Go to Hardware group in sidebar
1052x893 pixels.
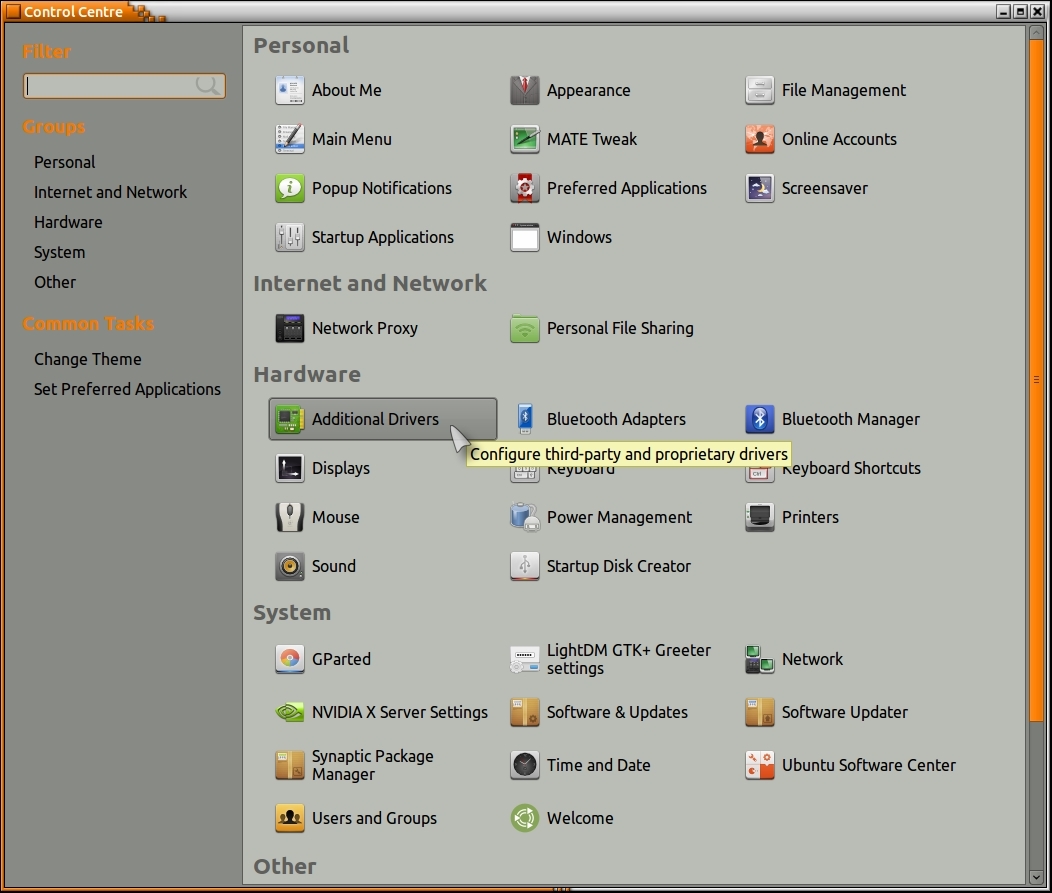[x=68, y=222]
